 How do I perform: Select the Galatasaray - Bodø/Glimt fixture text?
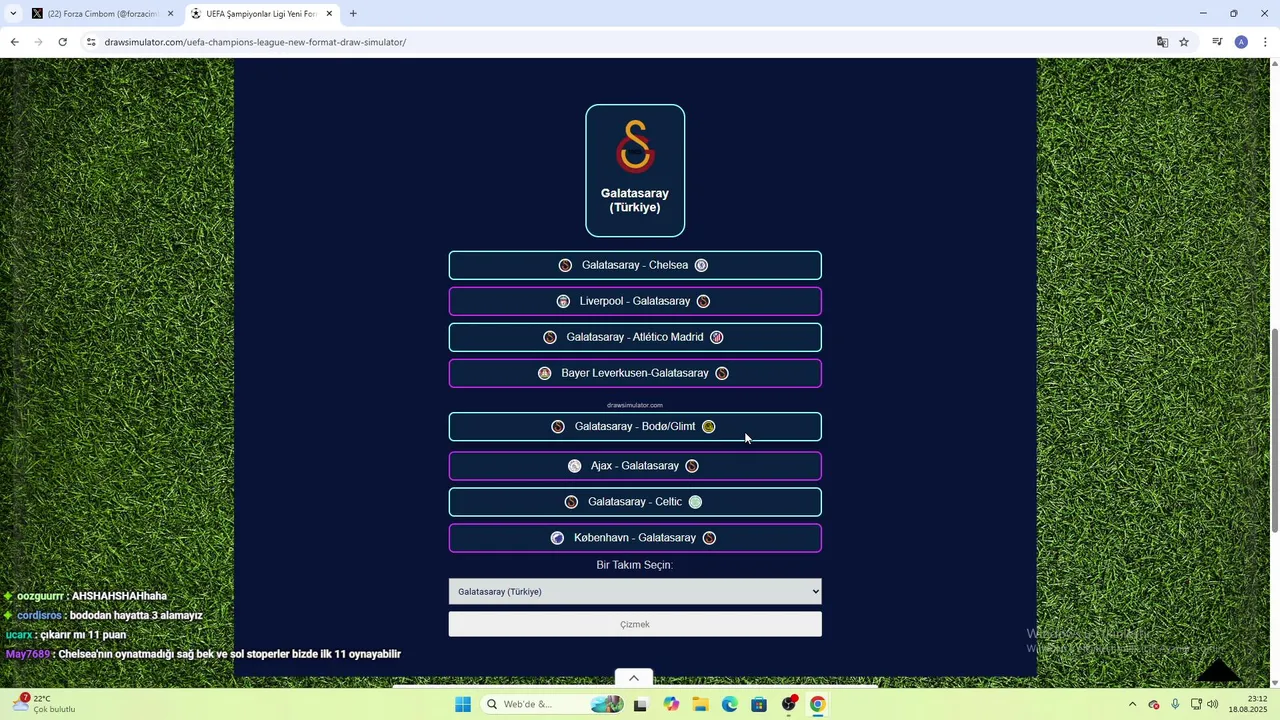click(x=635, y=426)
